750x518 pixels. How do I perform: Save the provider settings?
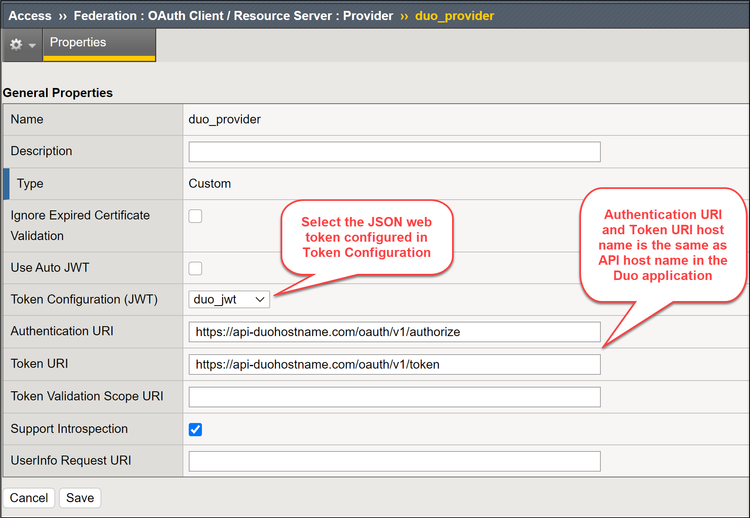click(x=80, y=498)
